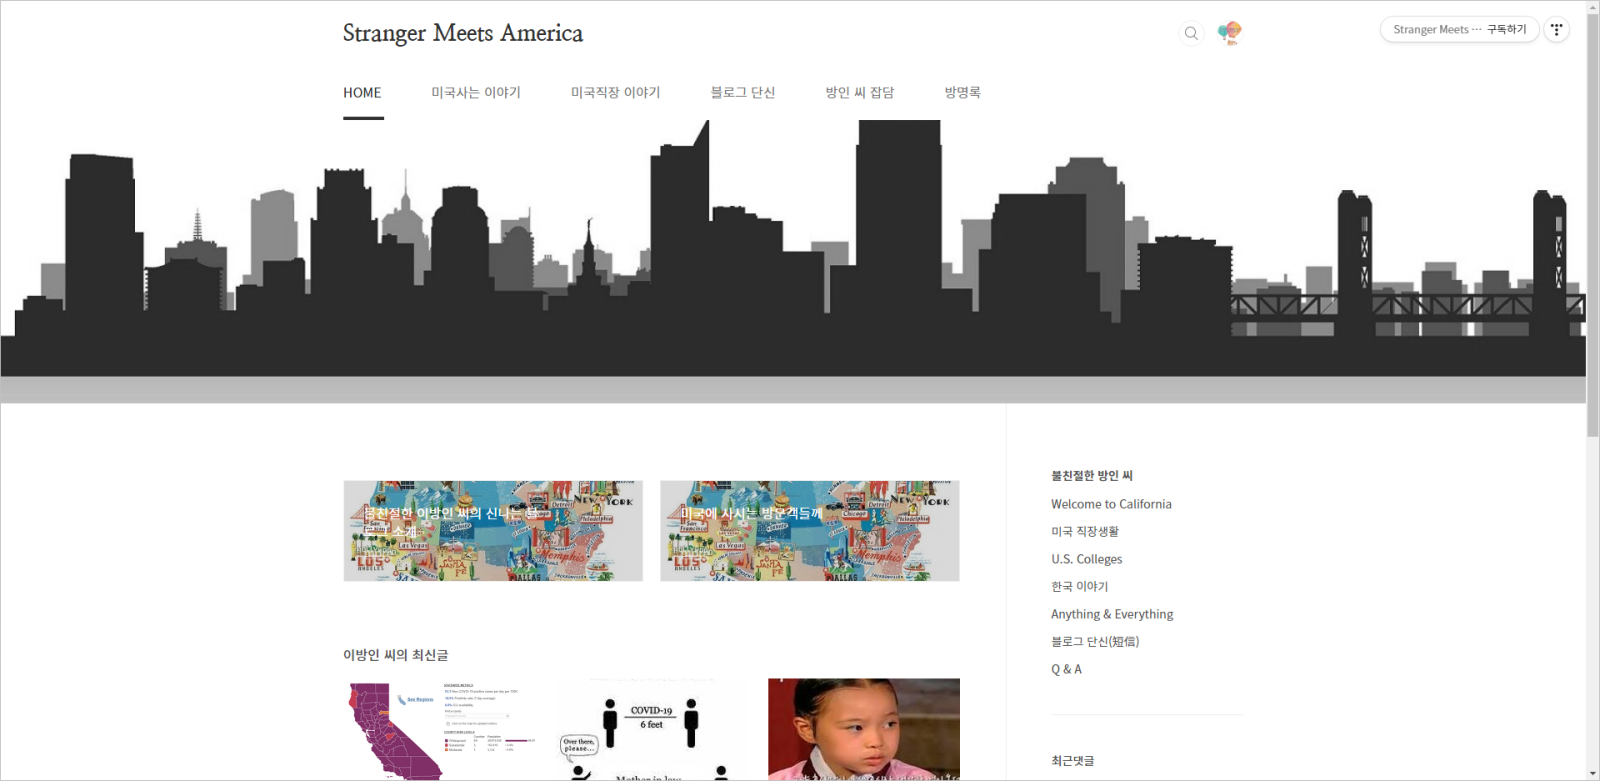Image resolution: width=1600 pixels, height=781 pixels.
Task: Open Anything & Everything category
Action: click(x=1112, y=614)
